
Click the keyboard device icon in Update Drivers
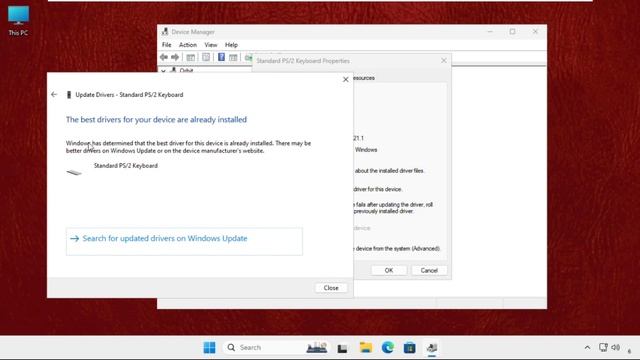(74, 172)
